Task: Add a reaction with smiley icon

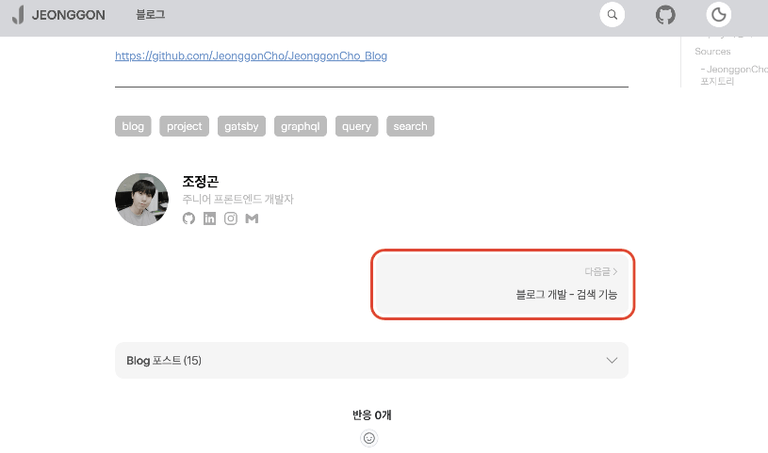Action: [369, 438]
